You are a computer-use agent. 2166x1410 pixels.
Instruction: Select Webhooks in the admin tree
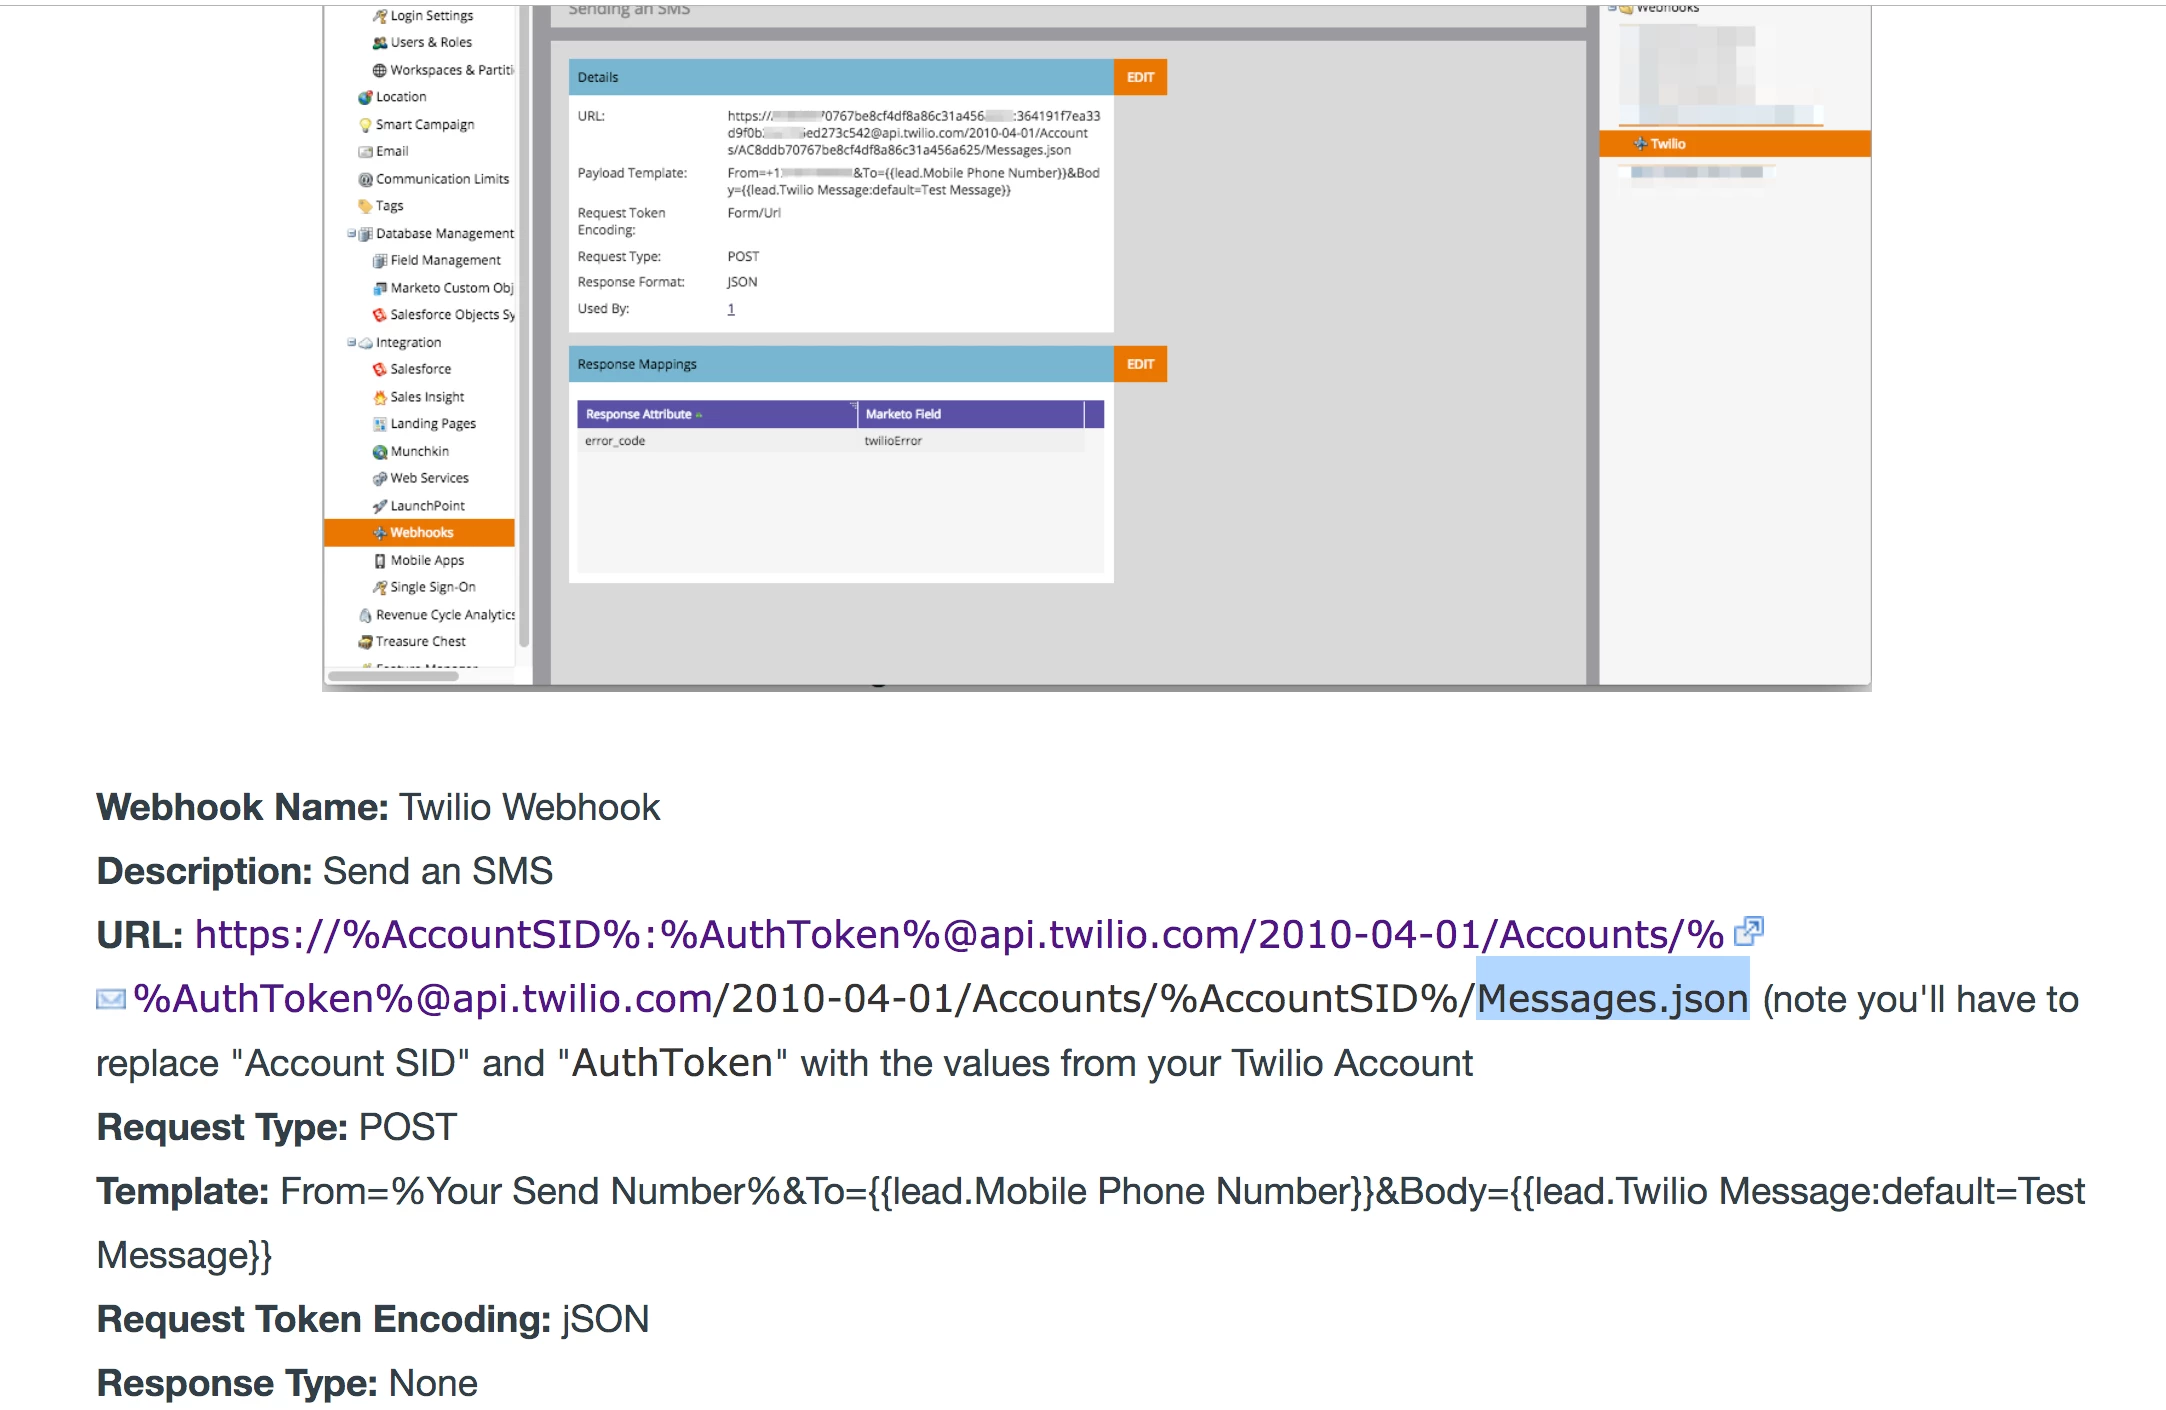tap(421, 533)
